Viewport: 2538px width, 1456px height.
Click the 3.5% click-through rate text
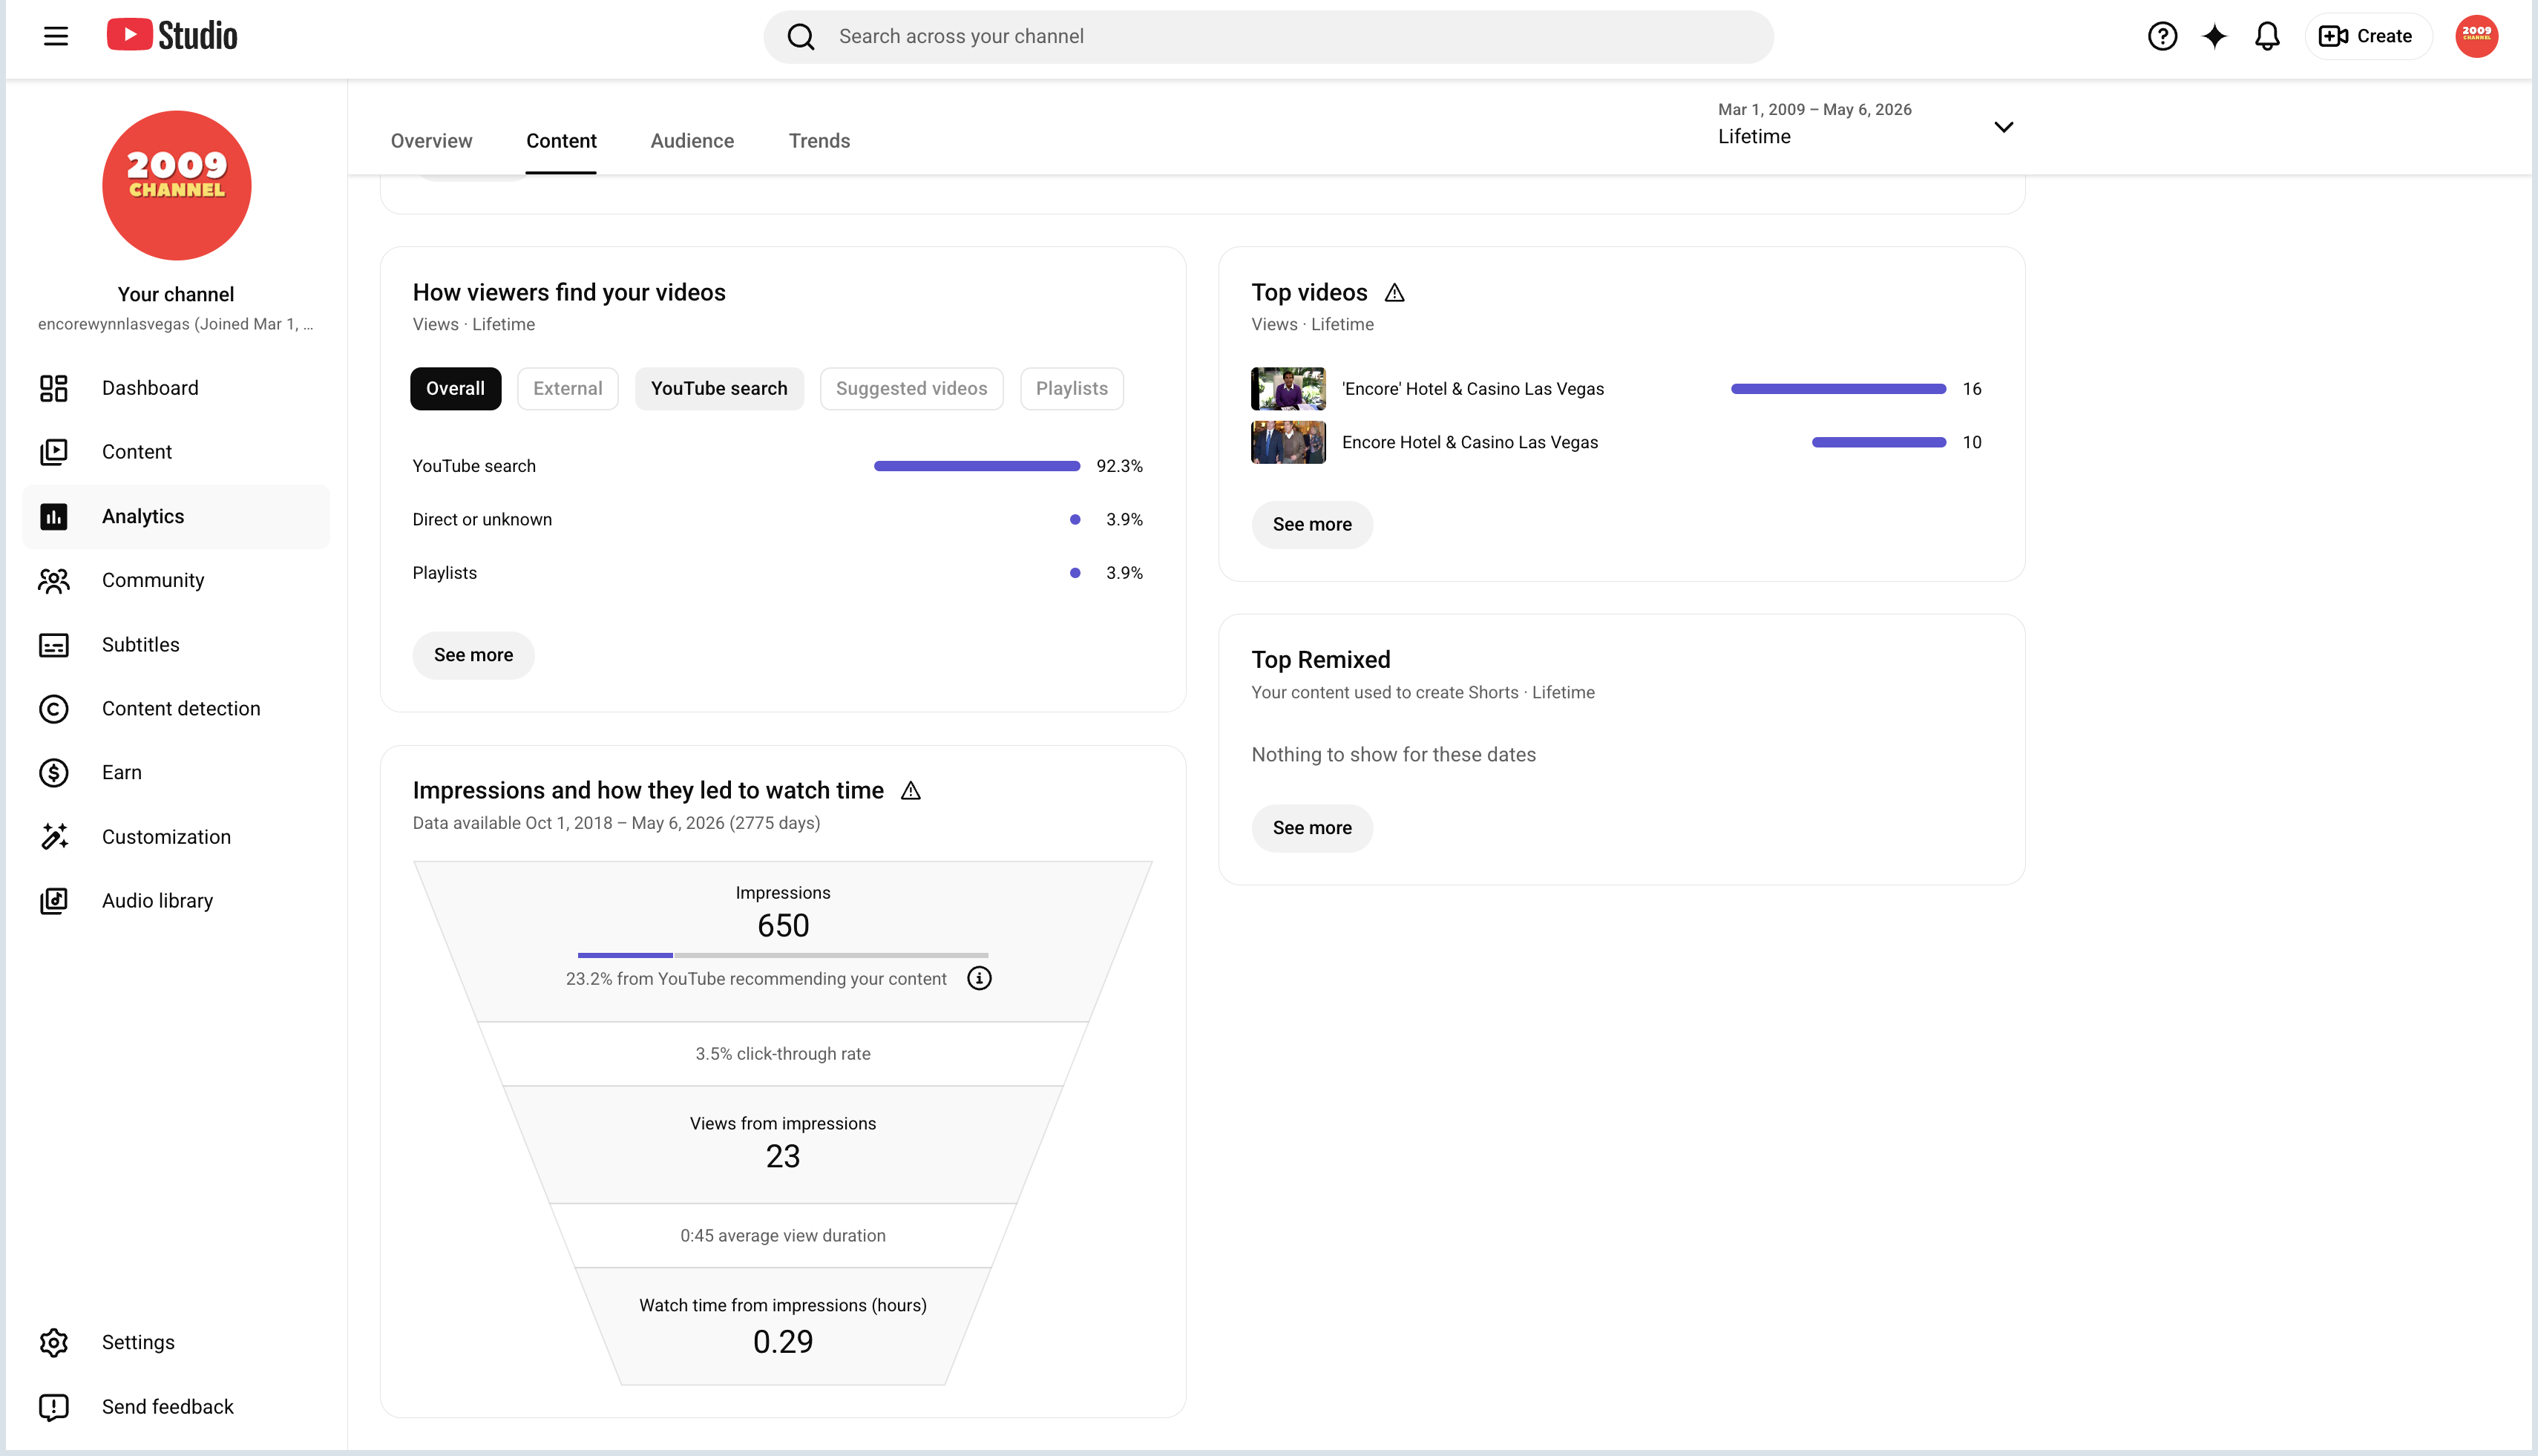(x=783, y=1054)
